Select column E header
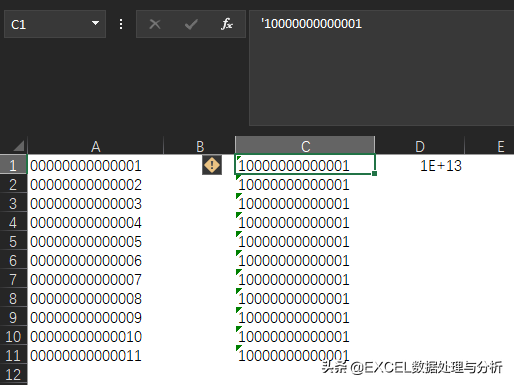 coord(489,146)
